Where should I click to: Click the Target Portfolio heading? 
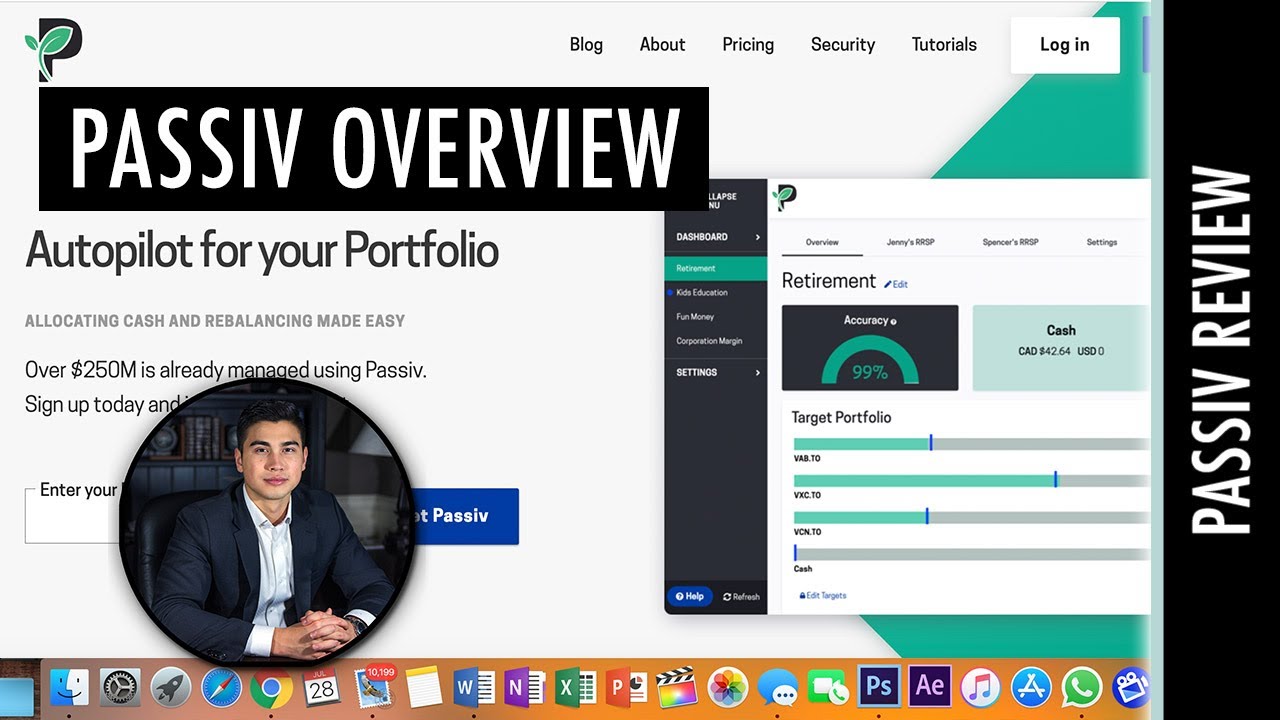pyautogui.click(x=841, y=417)
